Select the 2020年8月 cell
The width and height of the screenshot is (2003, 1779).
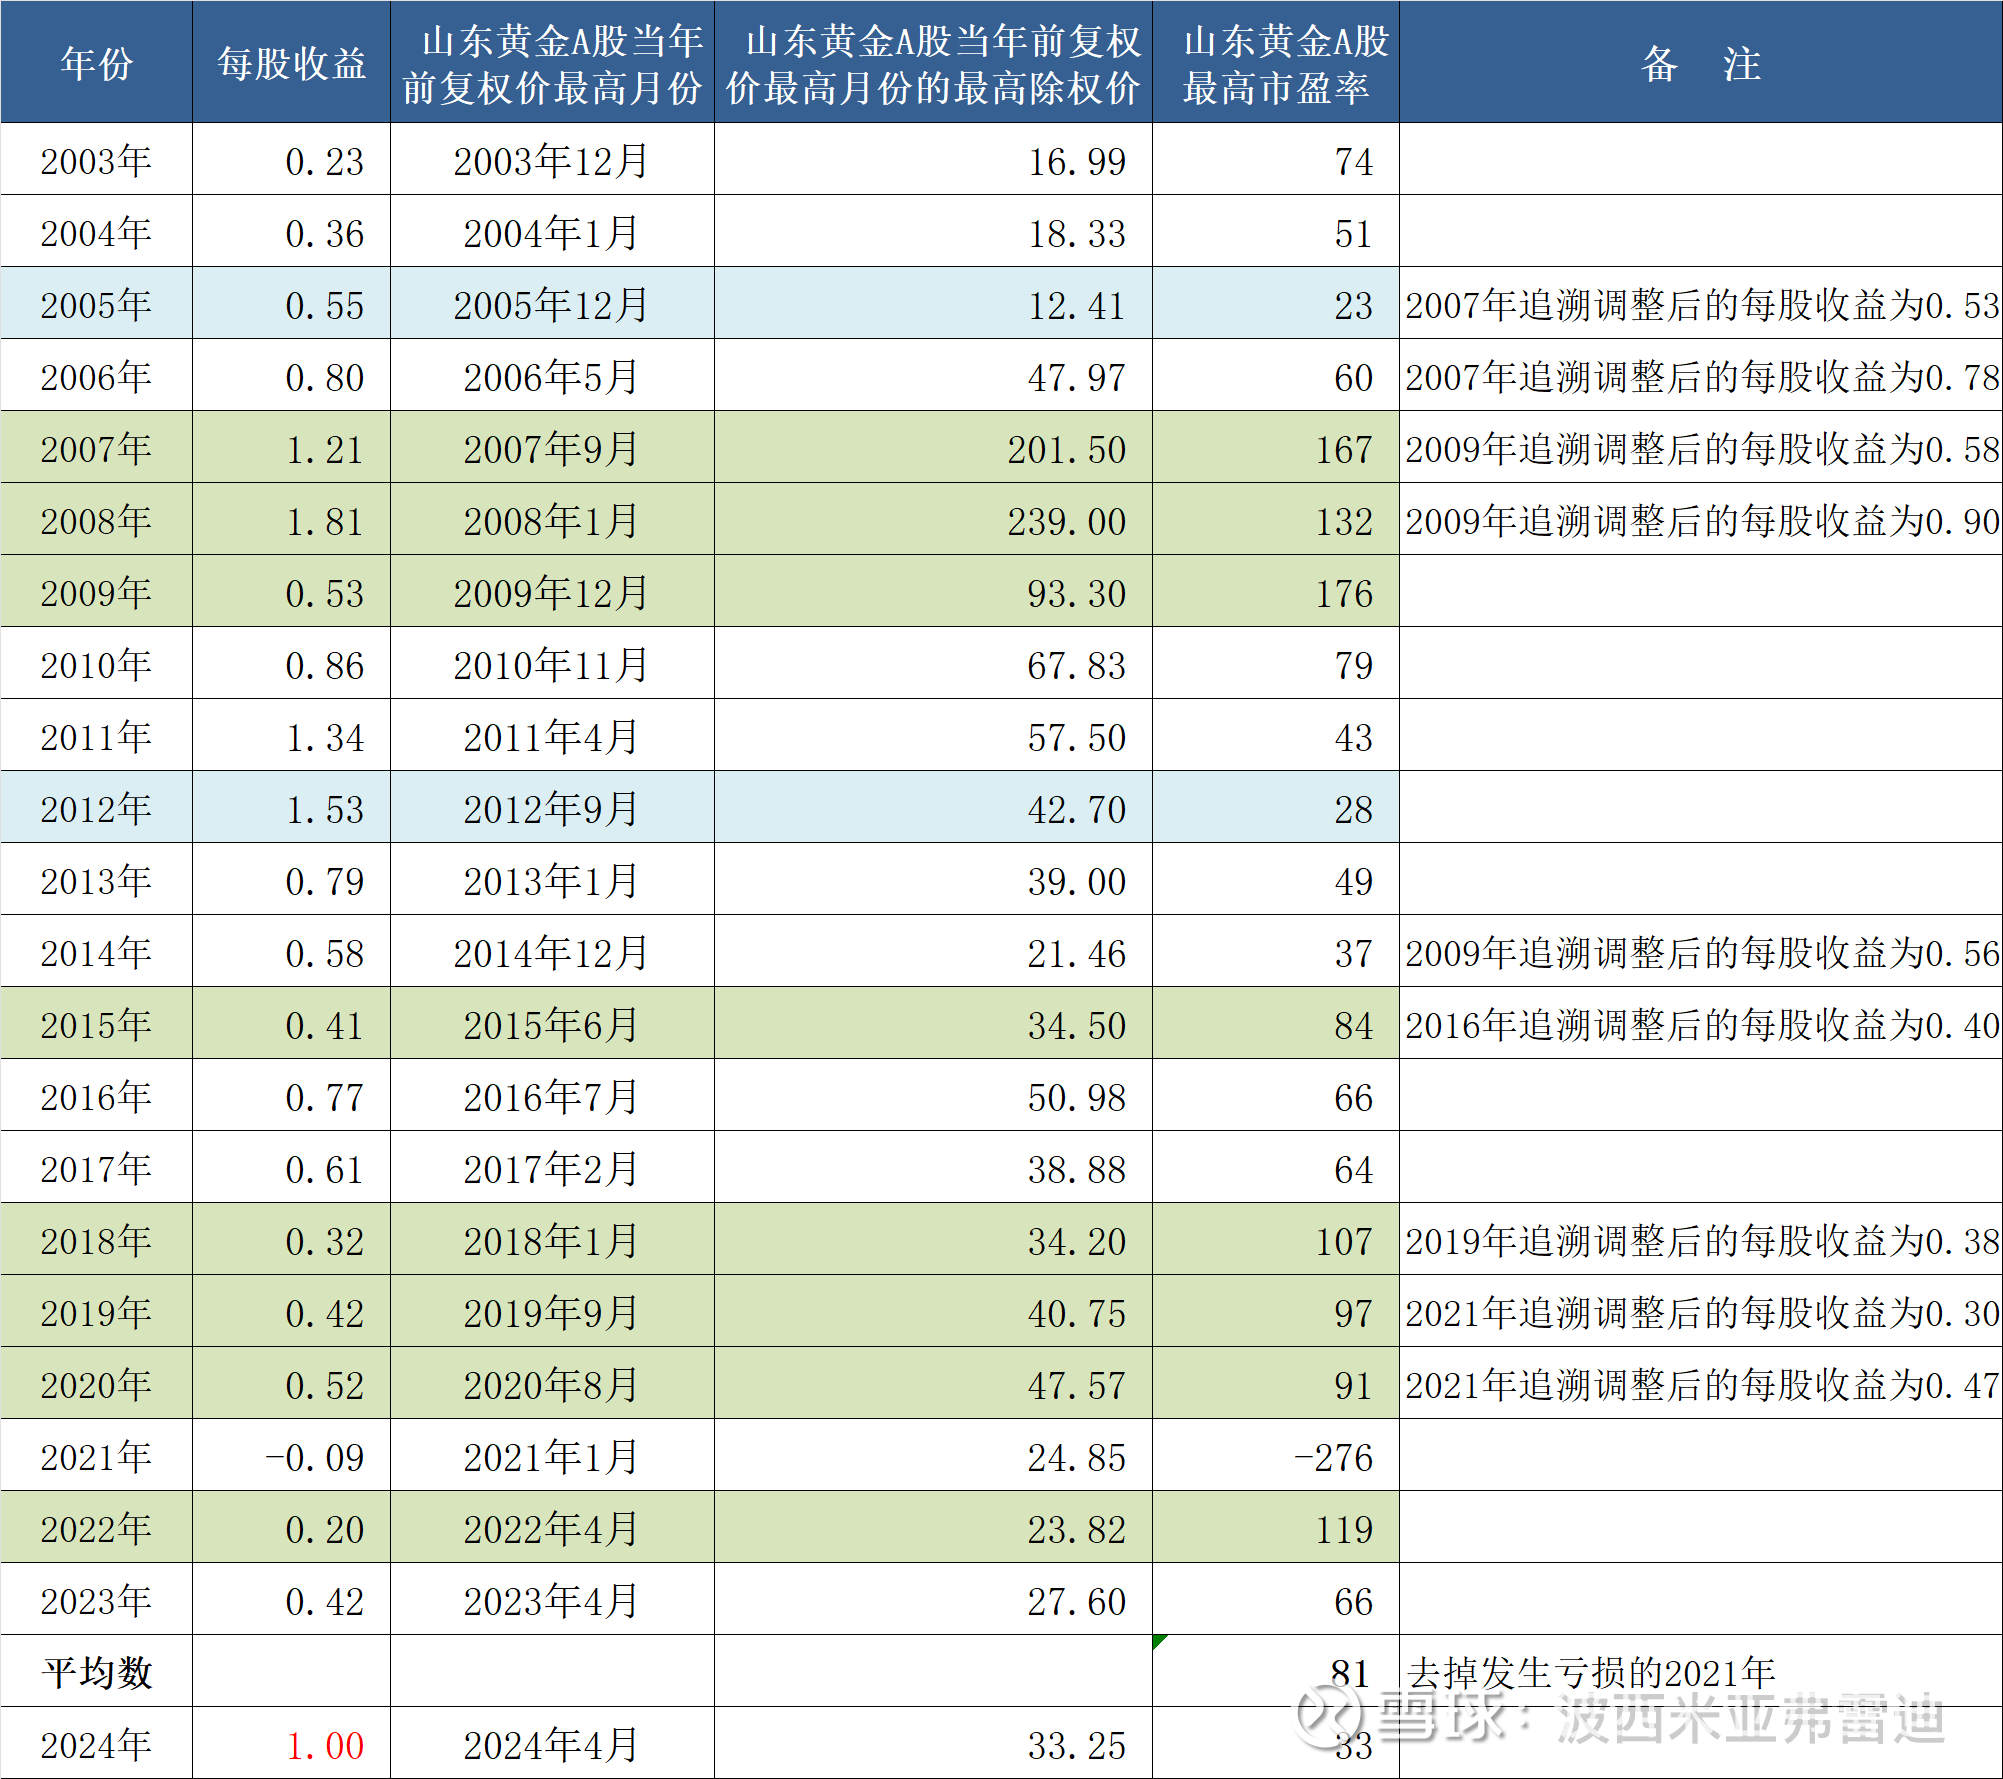[x=552, y=1384]
